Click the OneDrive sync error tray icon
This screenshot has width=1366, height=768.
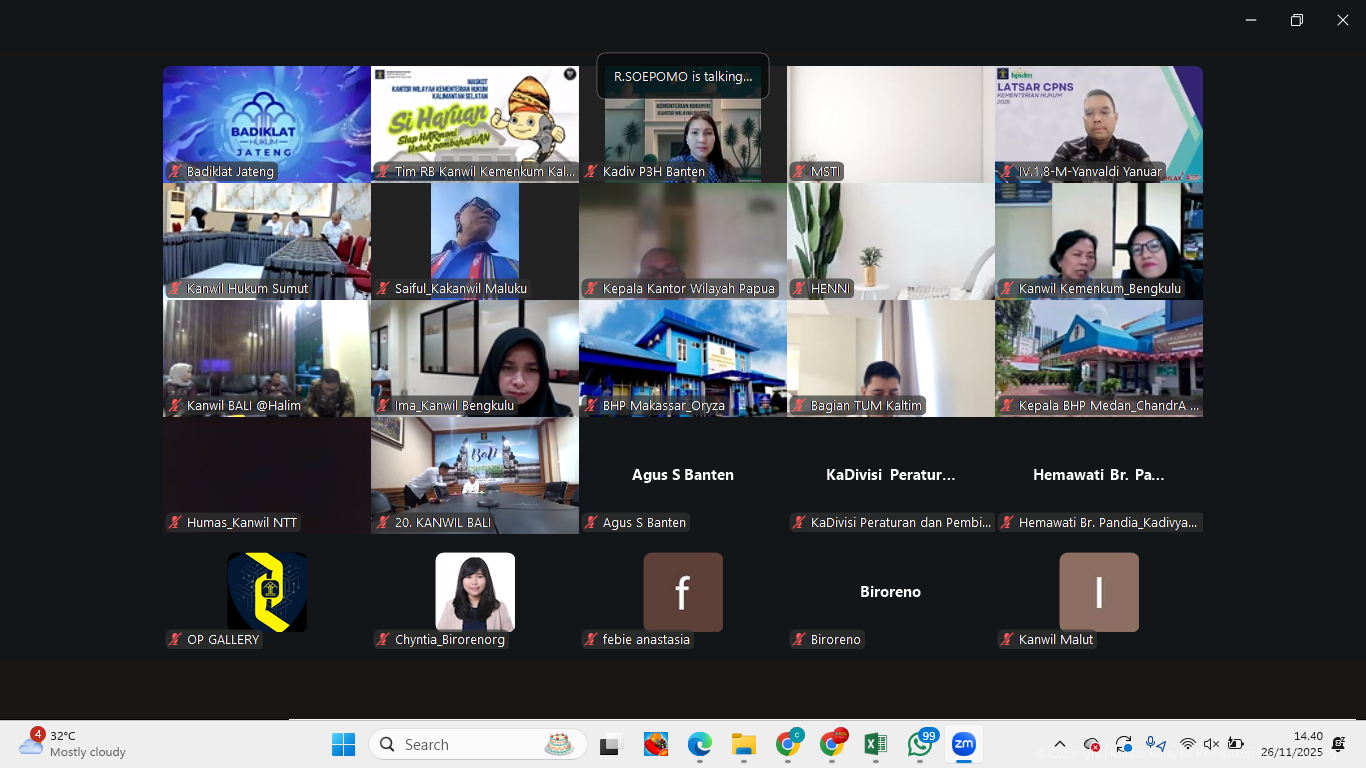[1092, 744]
